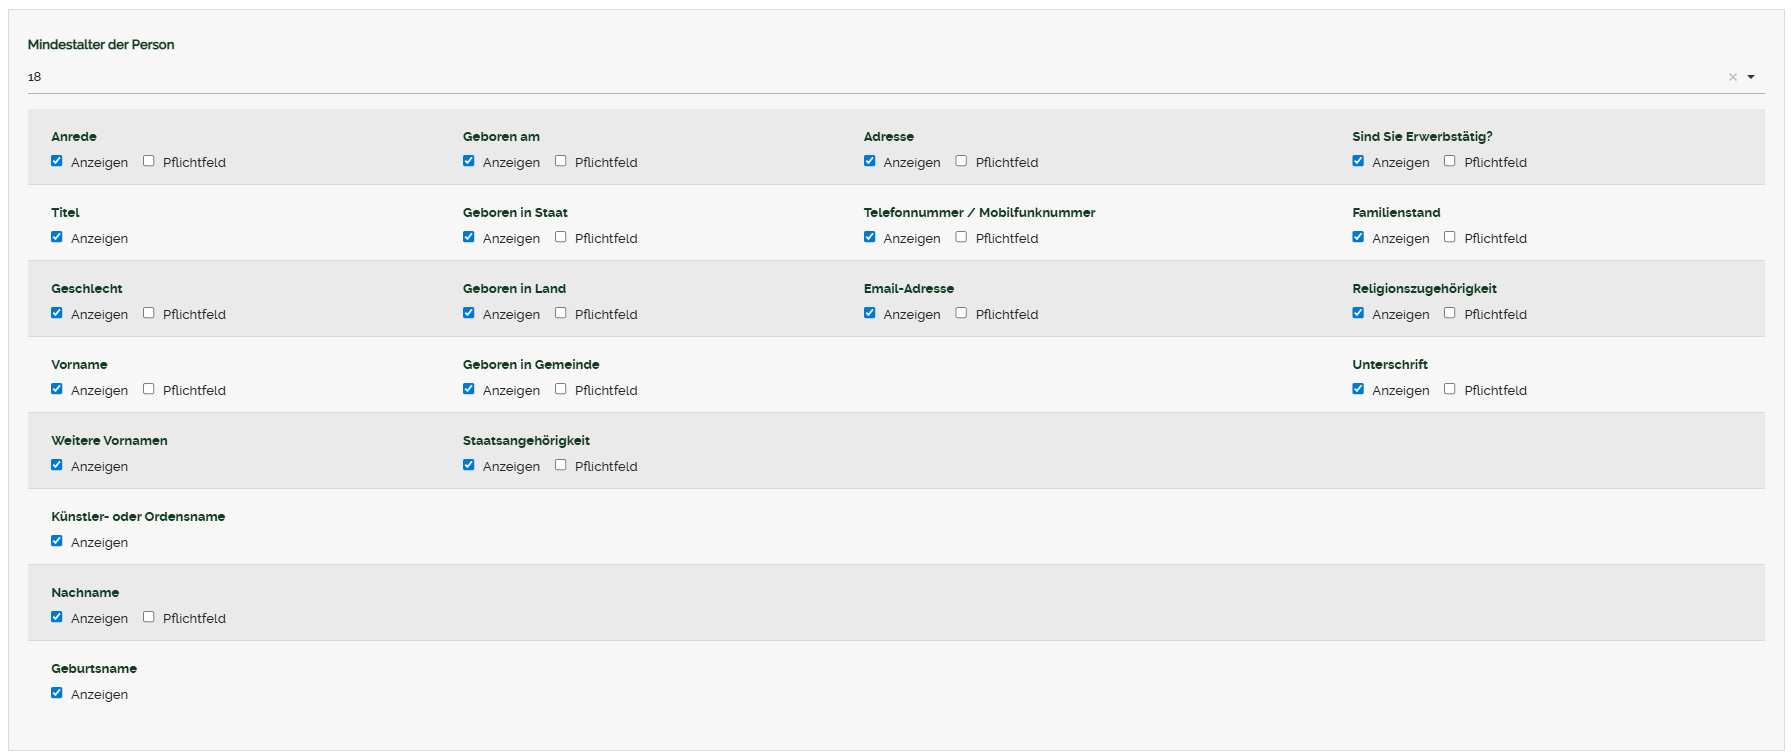Uncheck Anzeigen for Künstler- oder Ordensname

click(57, 541)
